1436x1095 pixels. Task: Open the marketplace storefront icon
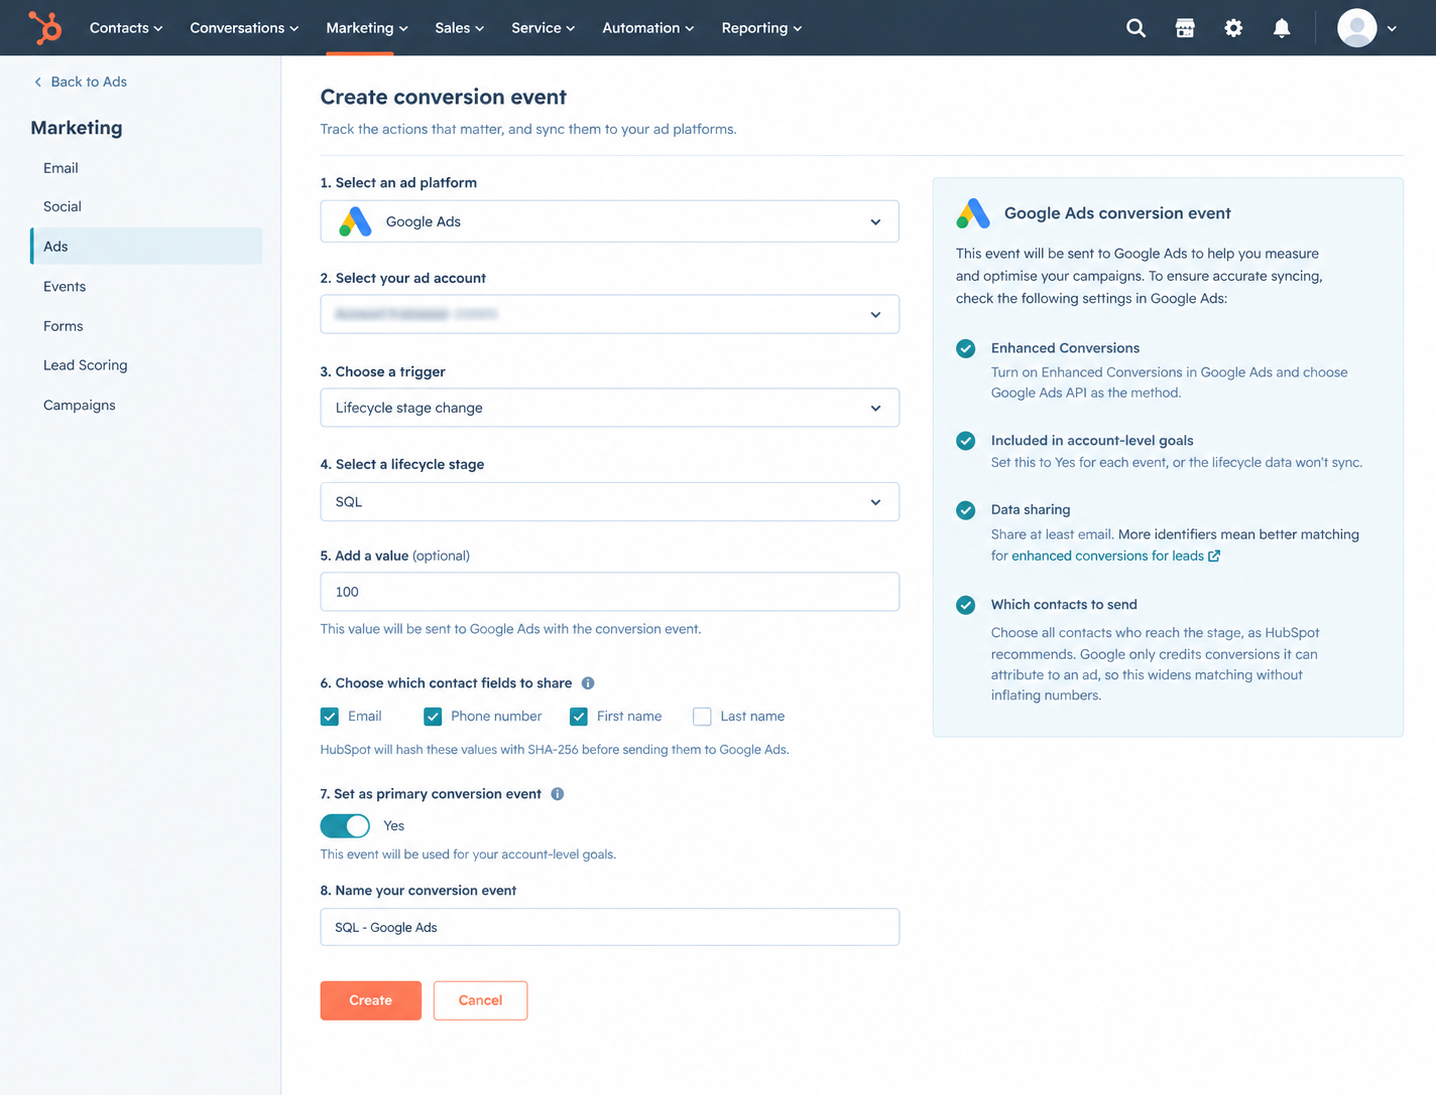pos(1185,28)
